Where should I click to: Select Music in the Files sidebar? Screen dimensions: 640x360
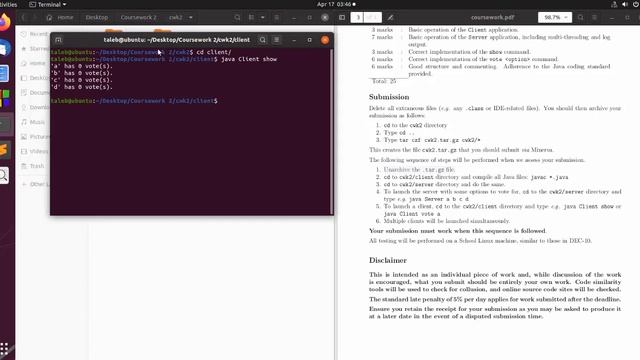click(35, 122)
